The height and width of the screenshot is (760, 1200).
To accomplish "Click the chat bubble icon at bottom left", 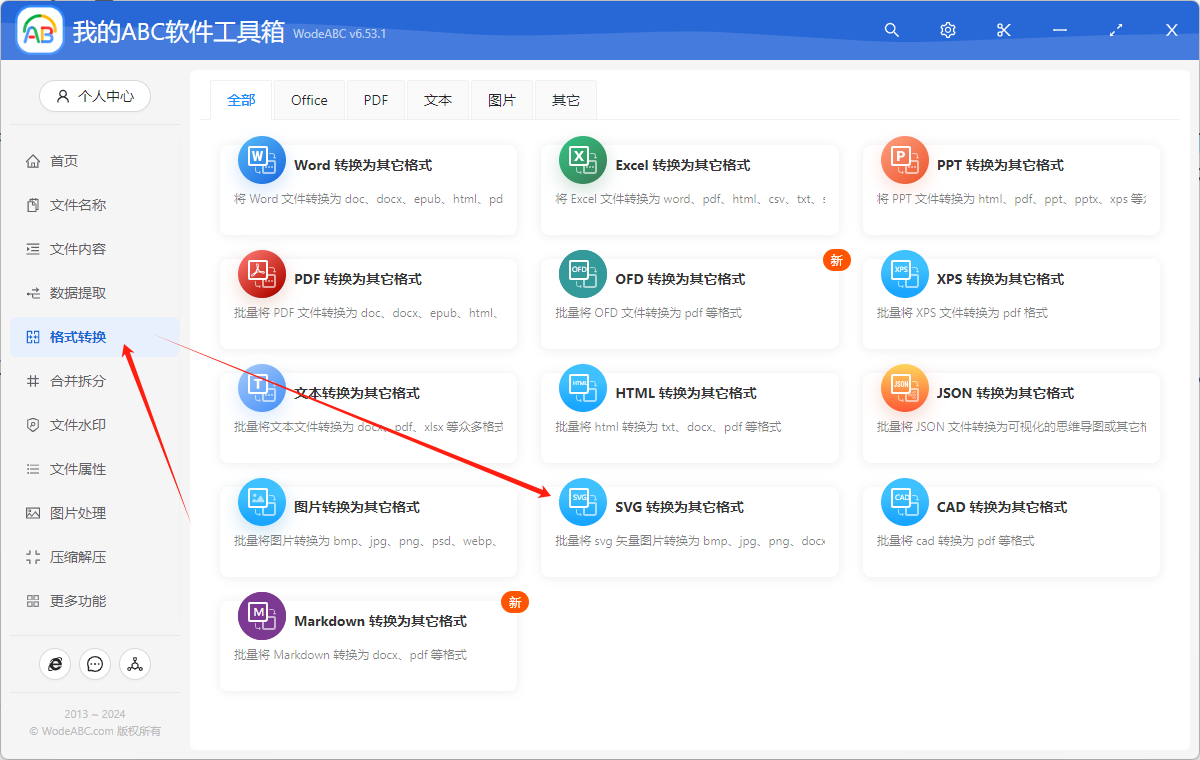I will click(95, 664).
